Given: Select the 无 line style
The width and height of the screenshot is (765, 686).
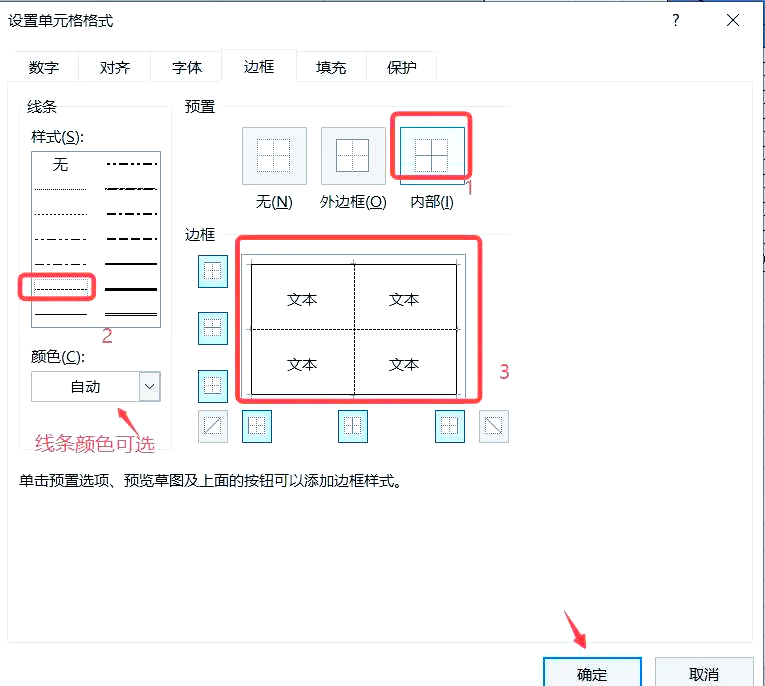Looking at the screenshot, I should coord(60,164).
